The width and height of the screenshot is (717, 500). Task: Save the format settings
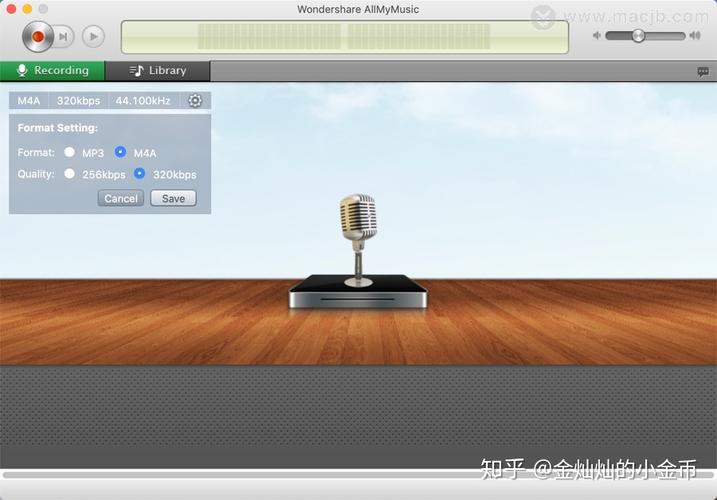tap(173, 198)
